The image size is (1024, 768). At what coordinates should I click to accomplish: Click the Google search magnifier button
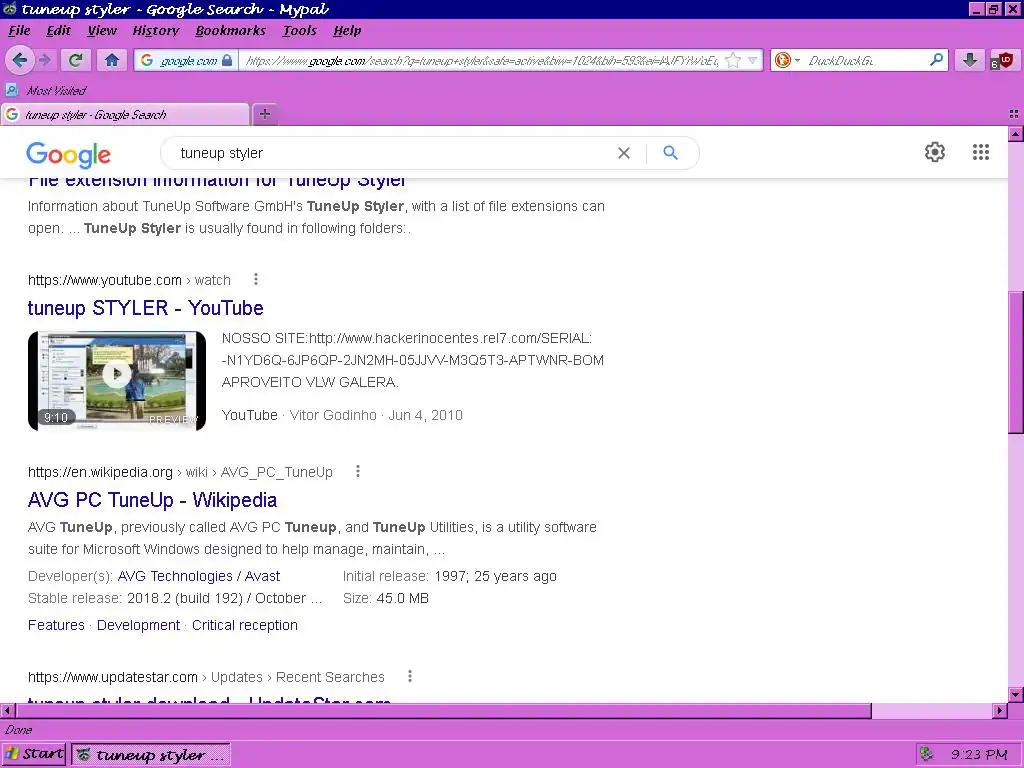click(671, 153)
